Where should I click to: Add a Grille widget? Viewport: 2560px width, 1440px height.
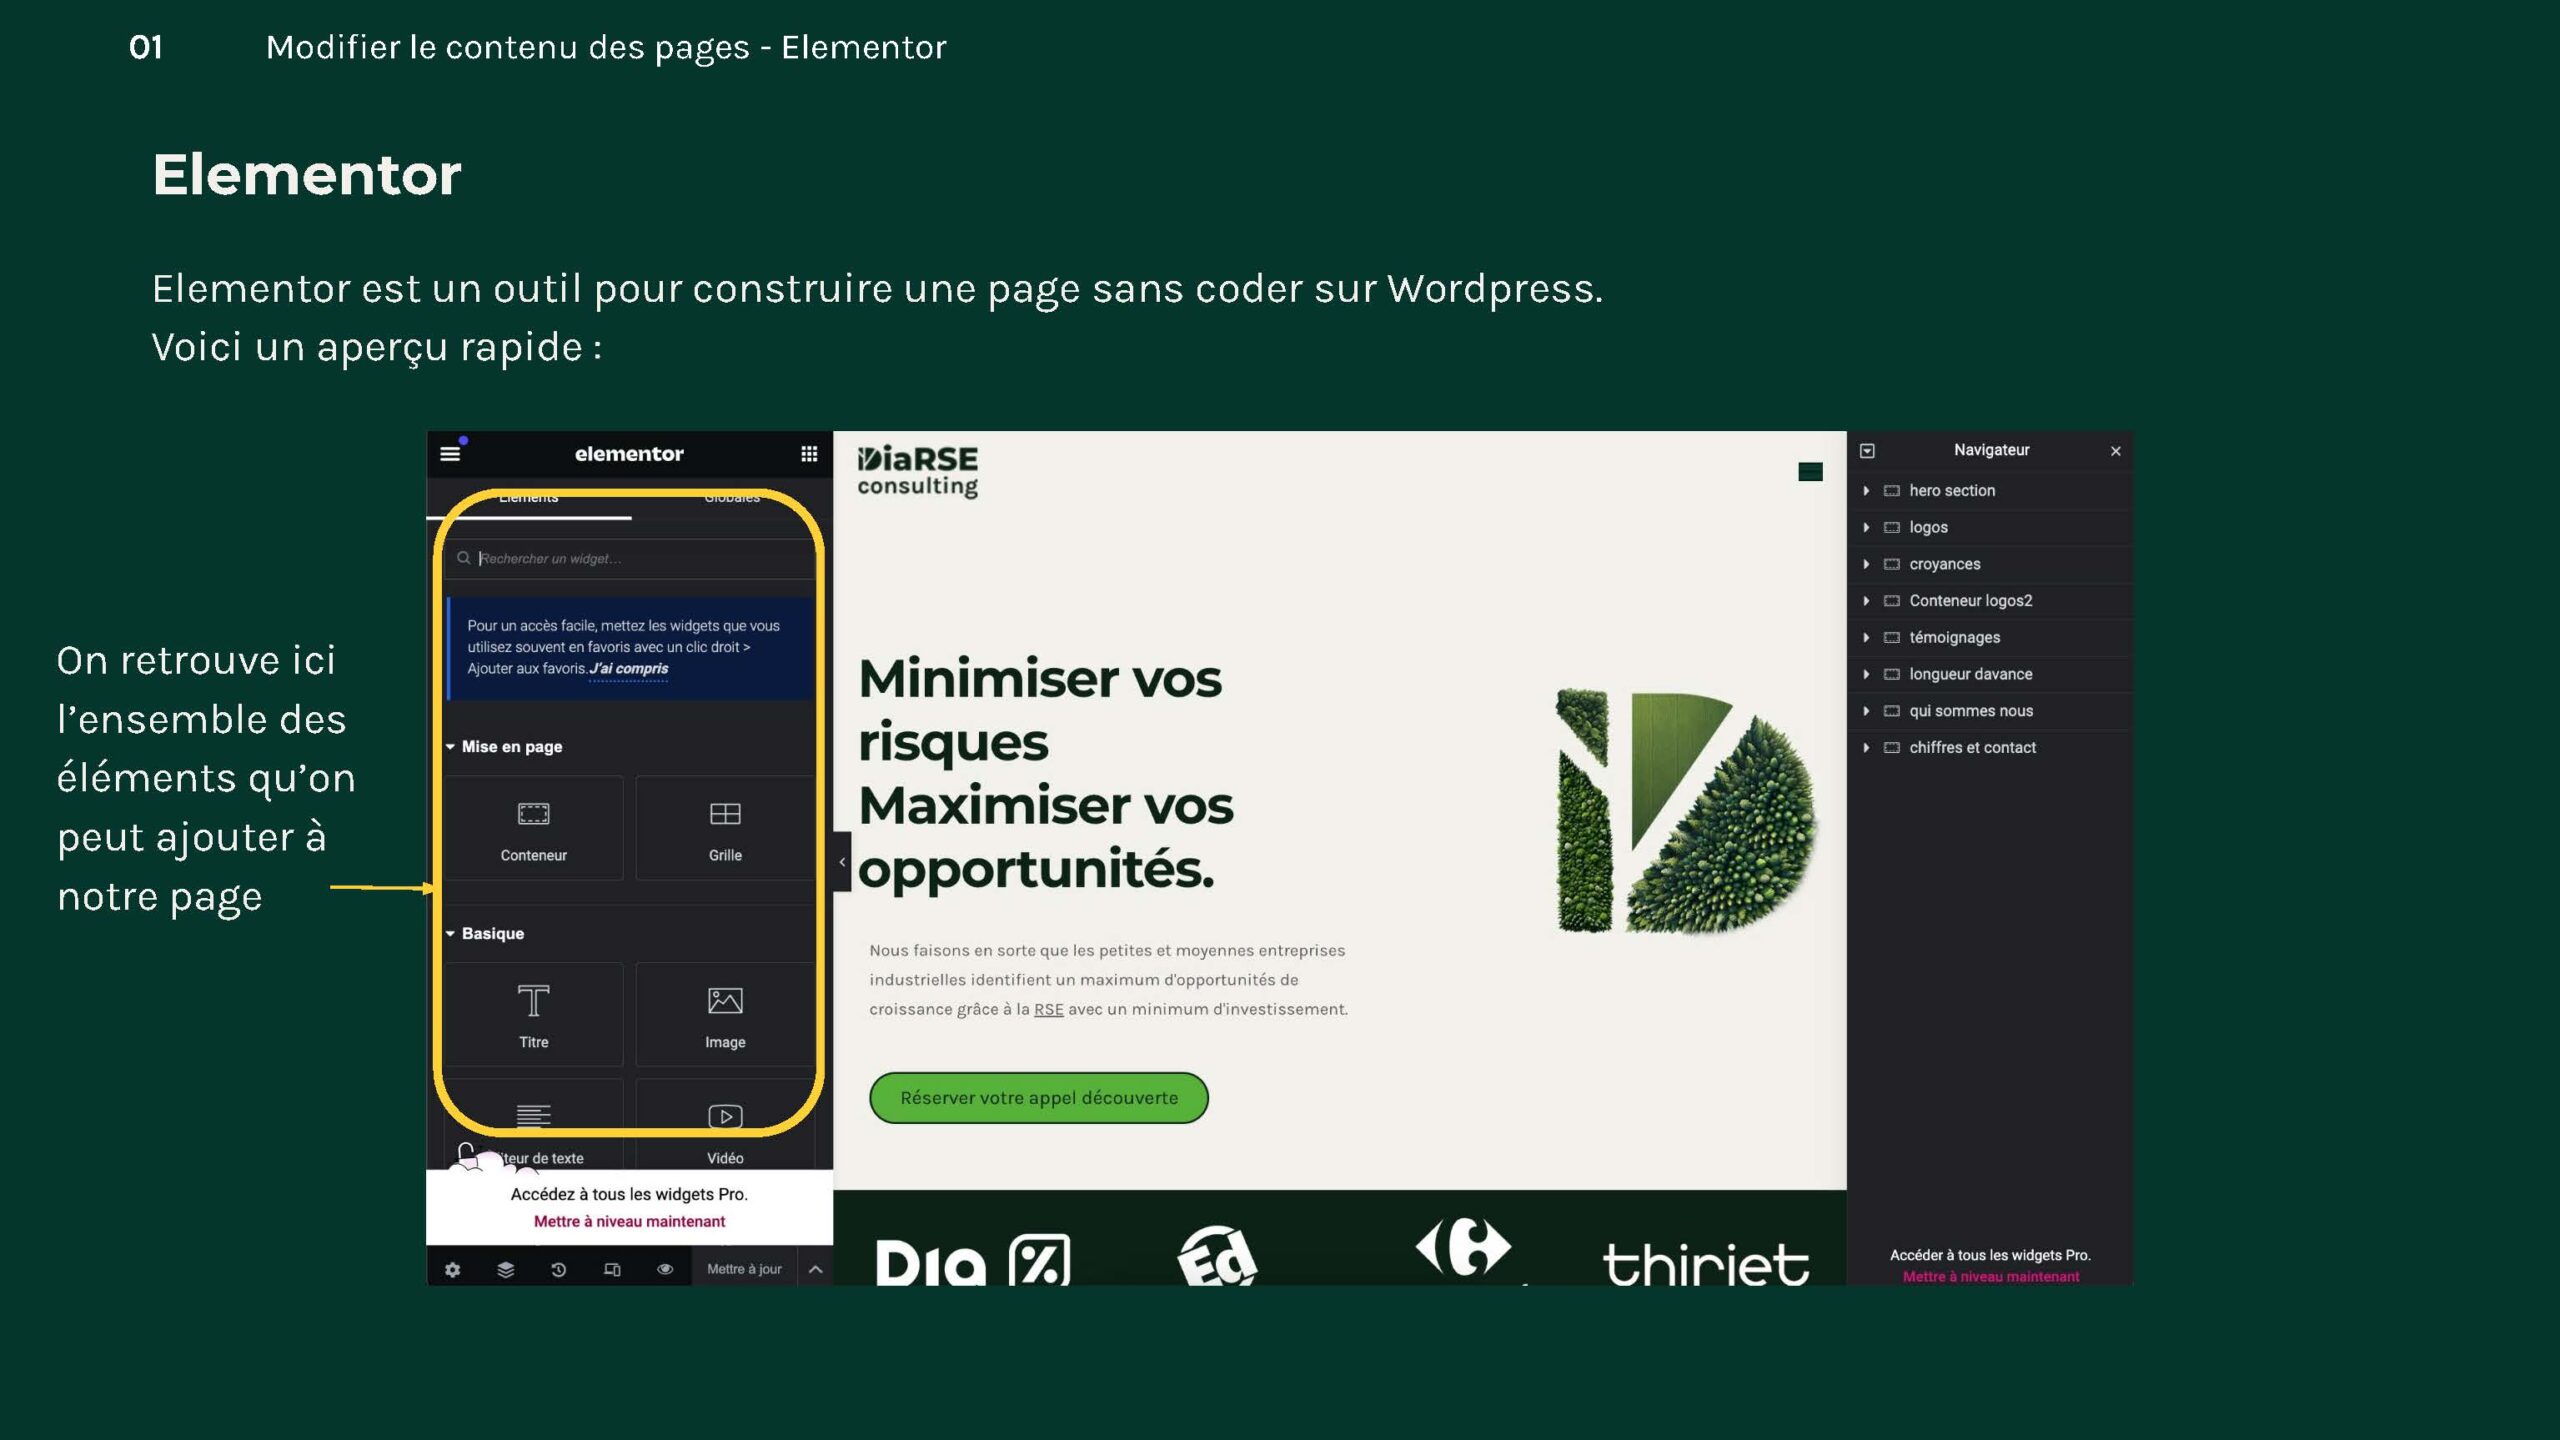click(x=725, y=829)
